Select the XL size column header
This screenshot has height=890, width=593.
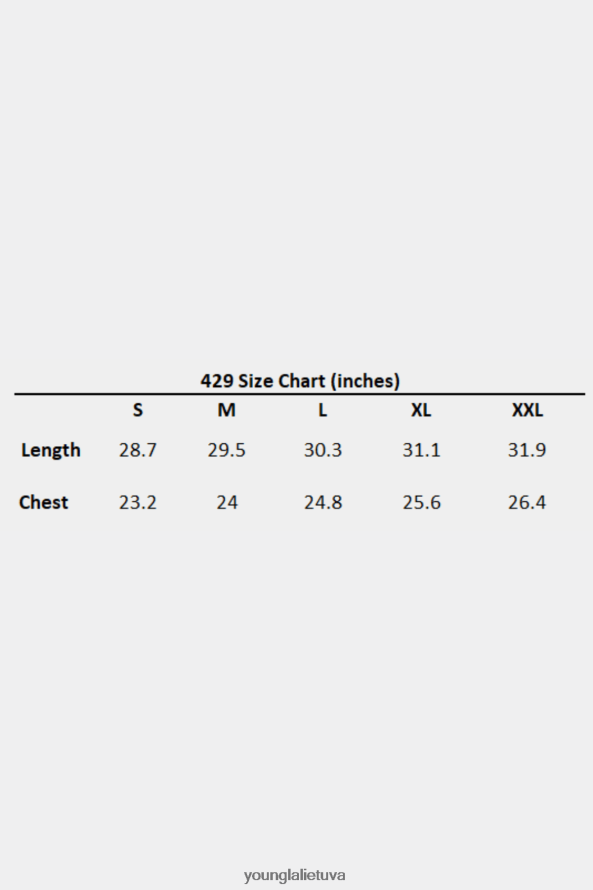click(421, 410)
